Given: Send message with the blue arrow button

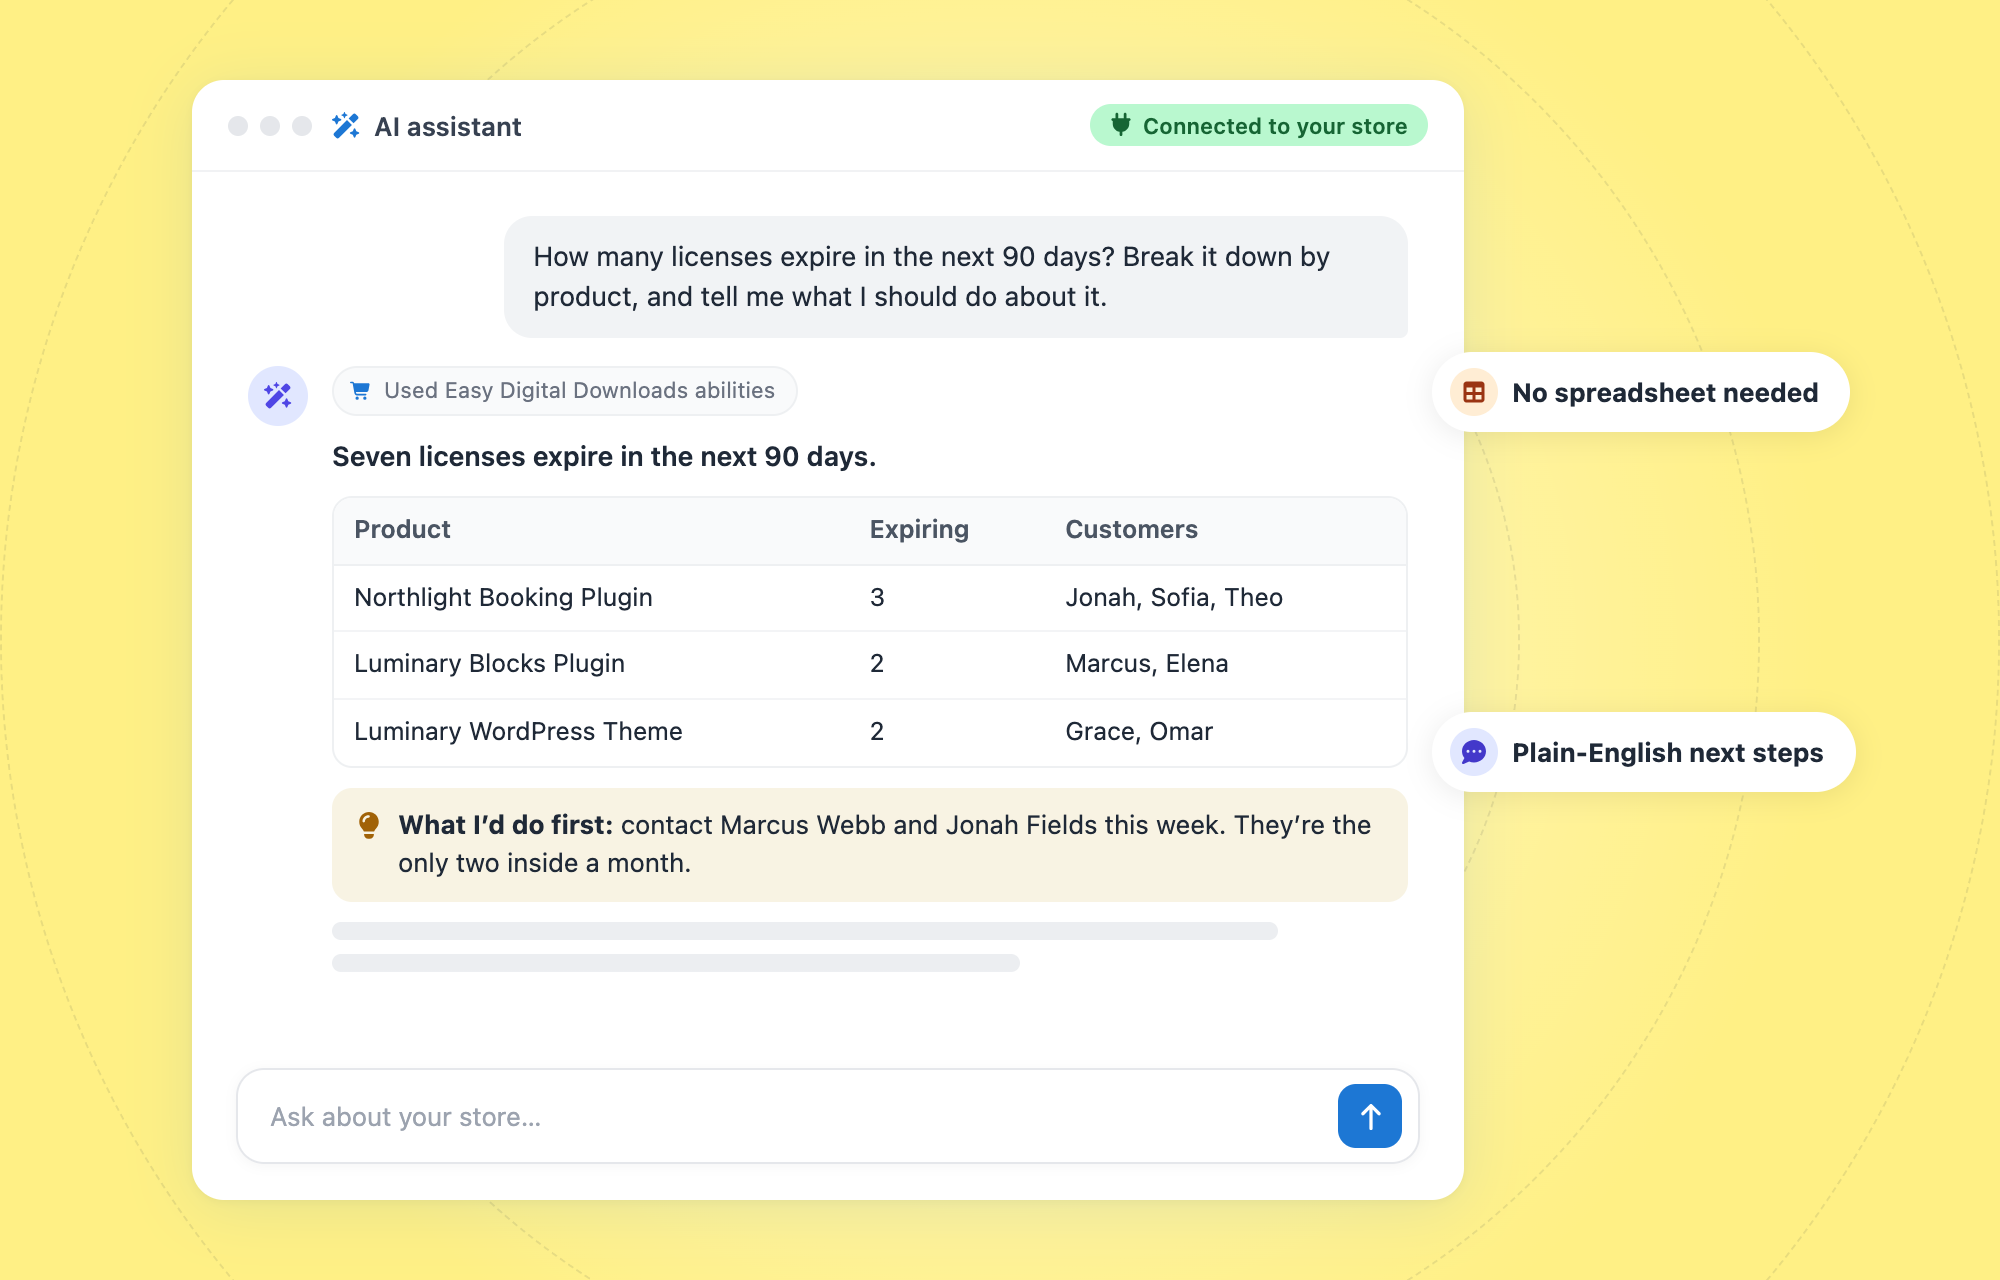Looking at the screenshot, I should [1370, 1116].
